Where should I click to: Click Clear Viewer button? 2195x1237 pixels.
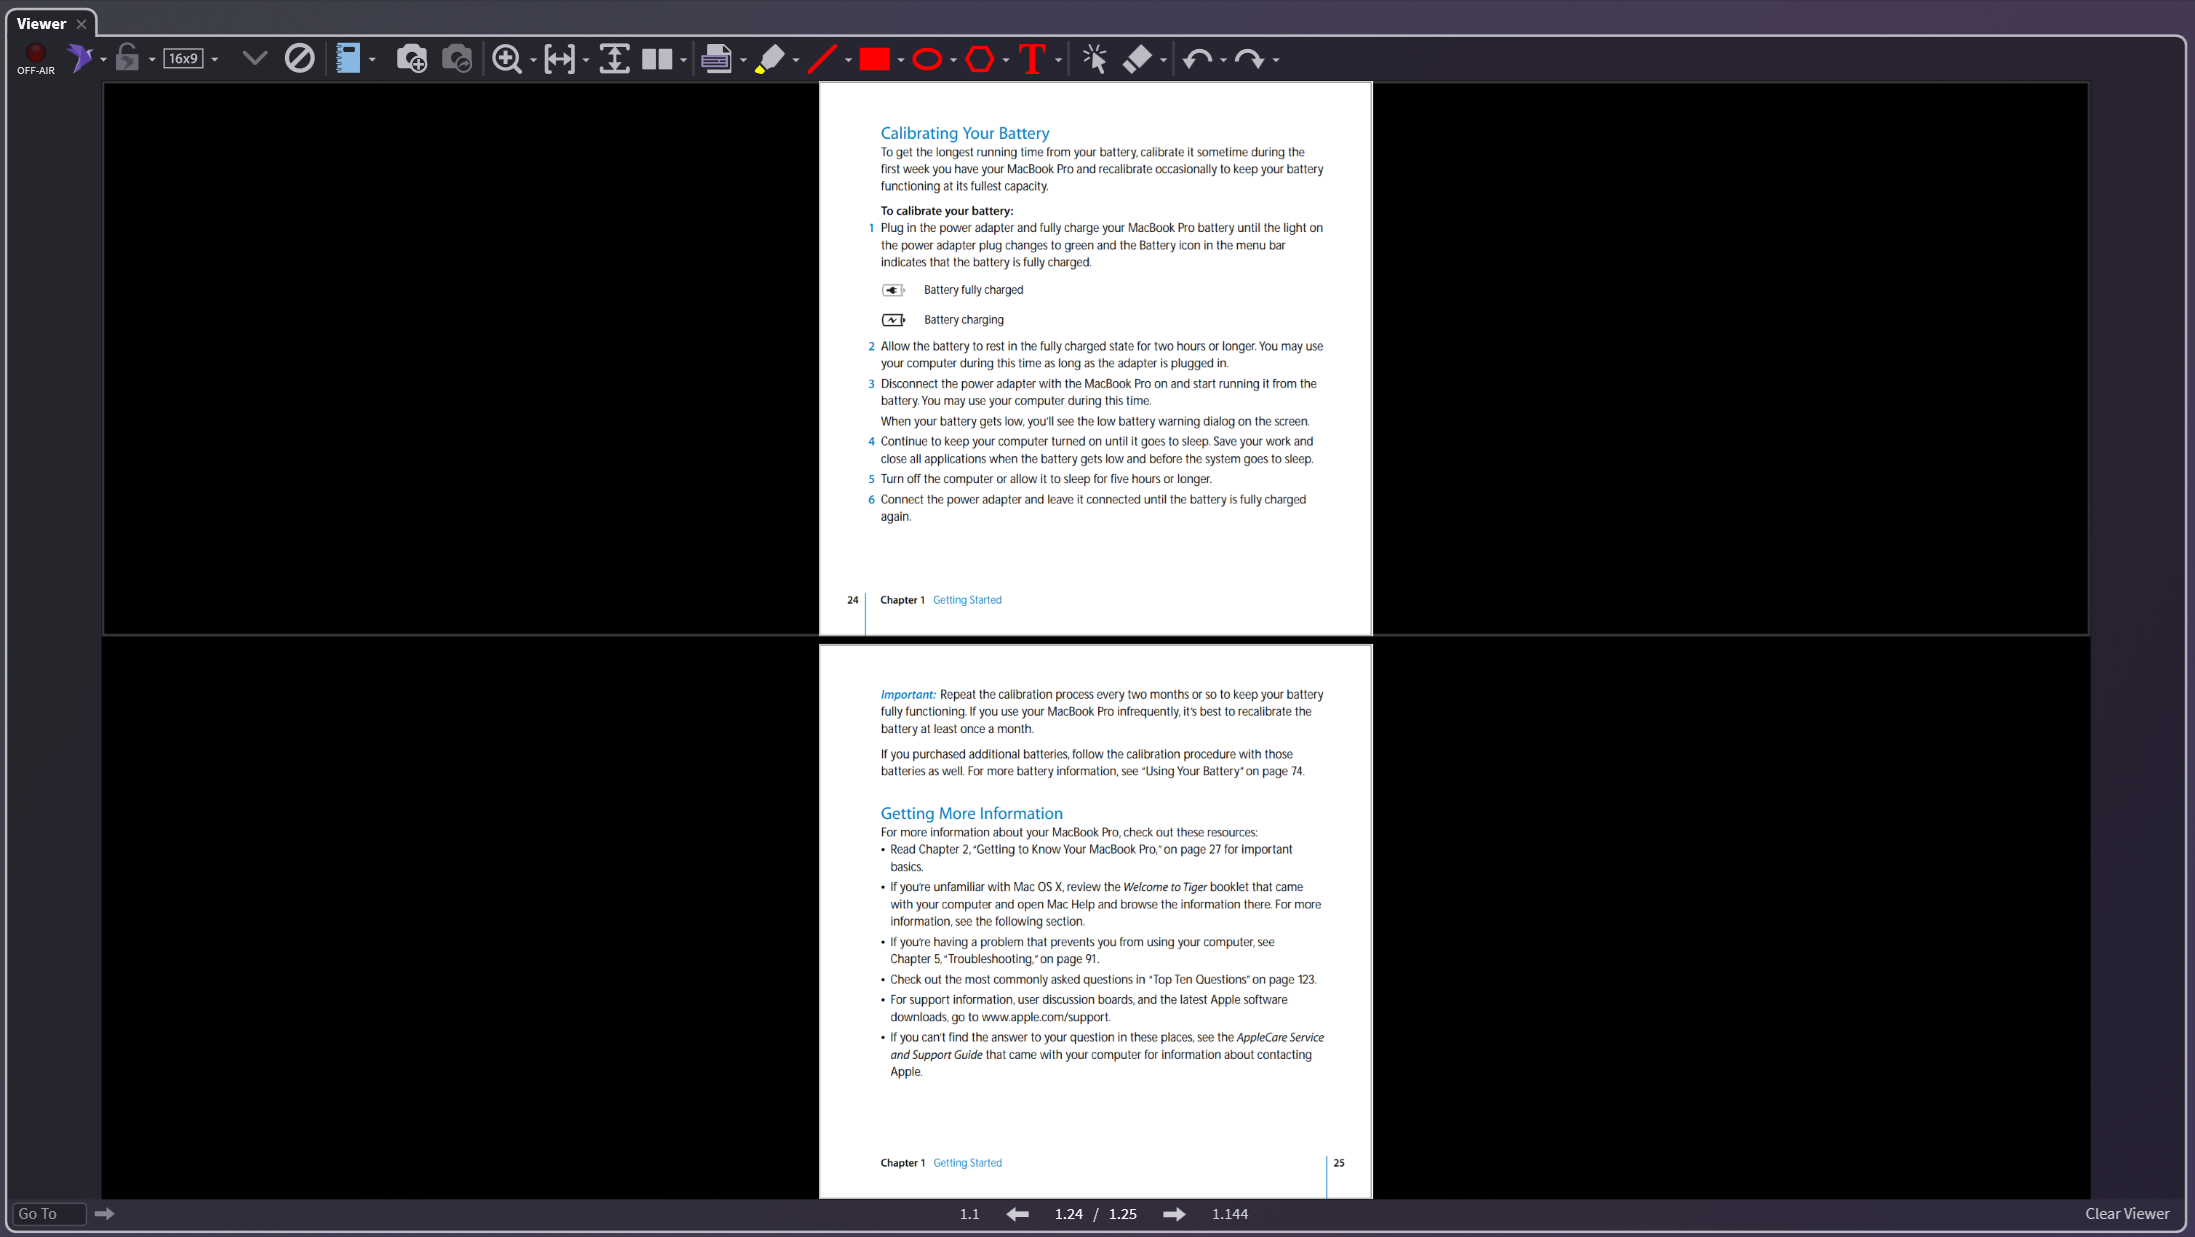[2127, 1213]
